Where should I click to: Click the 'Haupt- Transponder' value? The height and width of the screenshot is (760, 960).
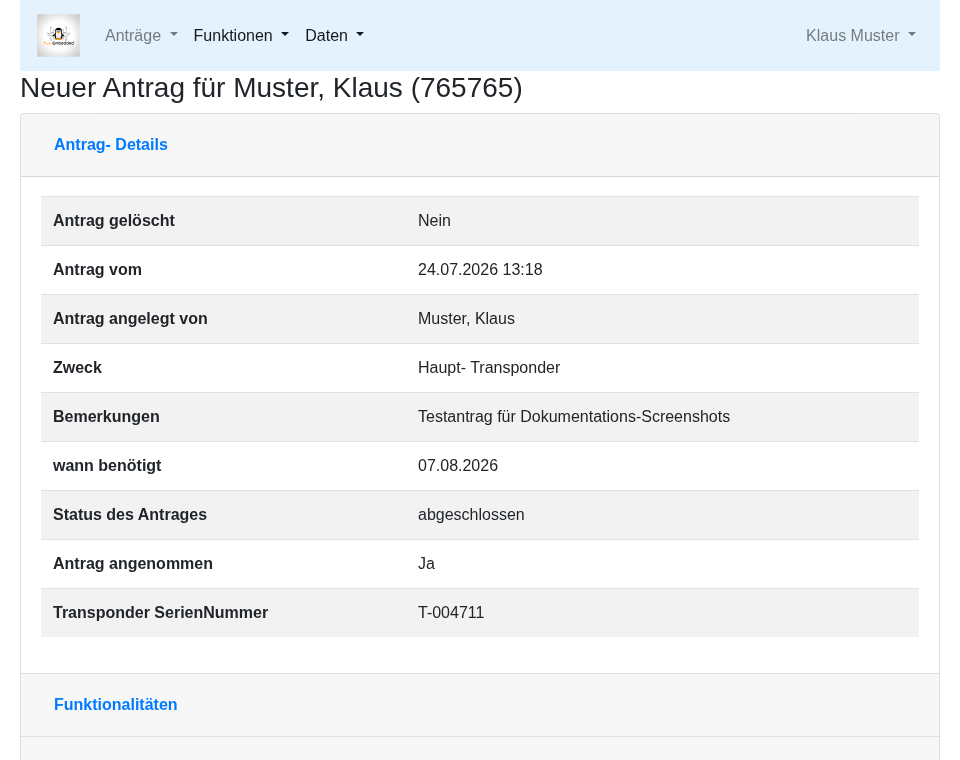(489, 367)
